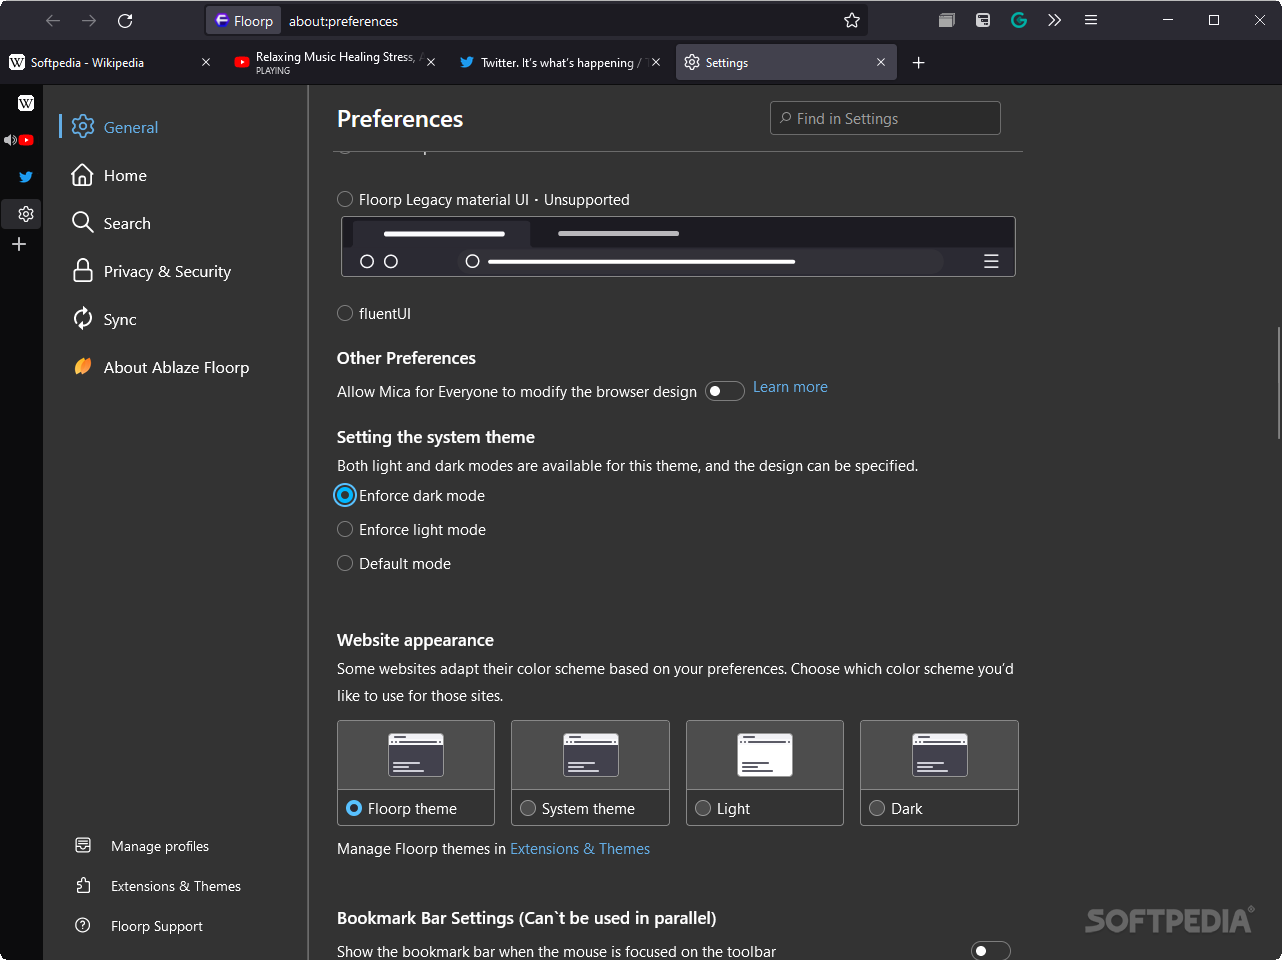This screenshot has width=1282, height=960.
Task: Open the YouTube sidebar panel icon
Action: coord(26,140)
